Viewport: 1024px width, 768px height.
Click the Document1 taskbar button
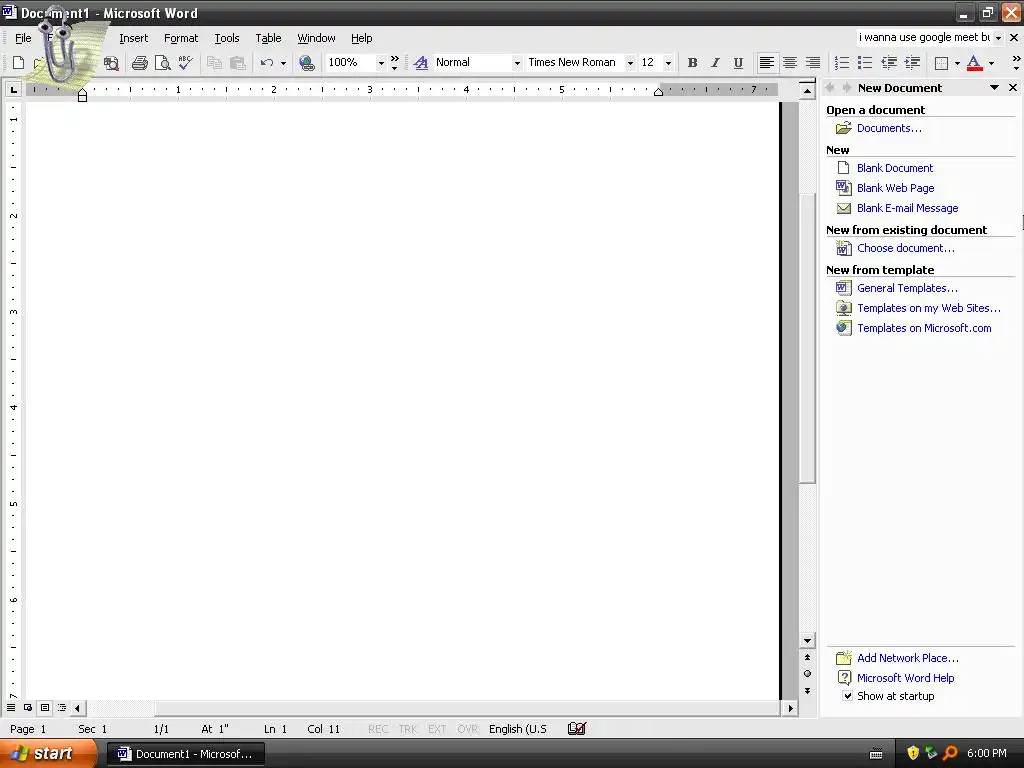[x=185, y=754]
